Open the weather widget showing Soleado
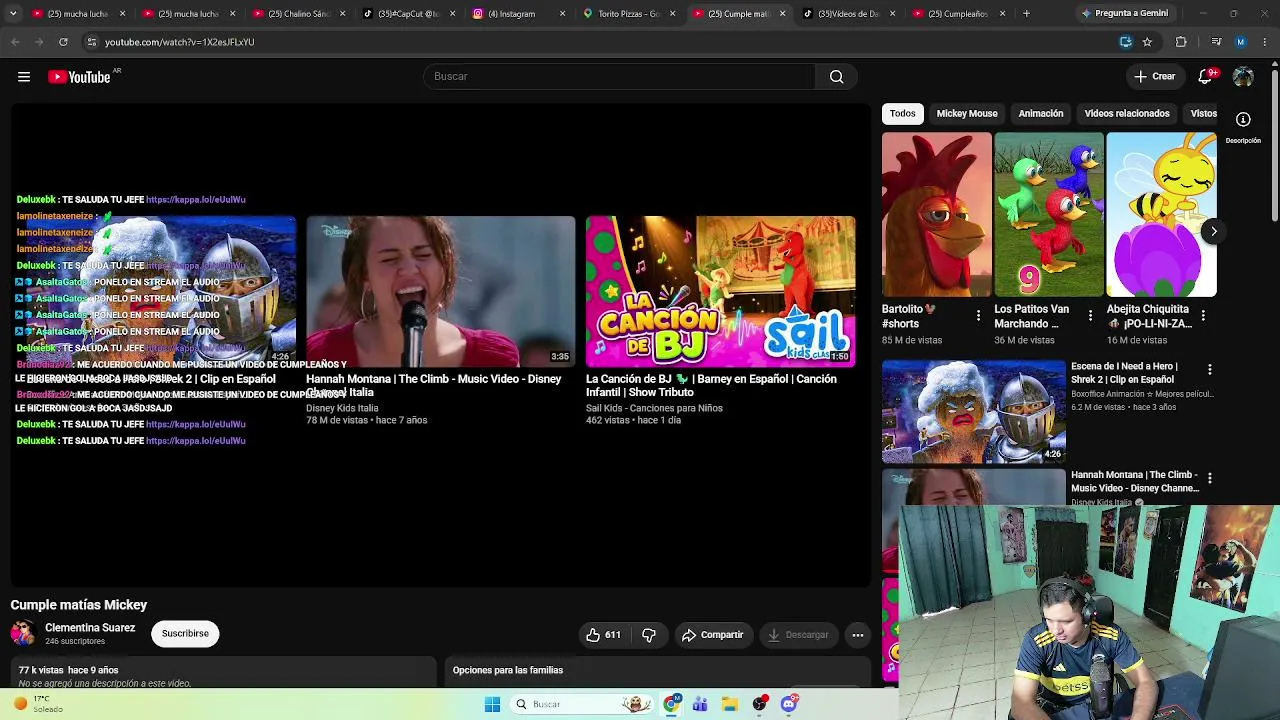 40,704
